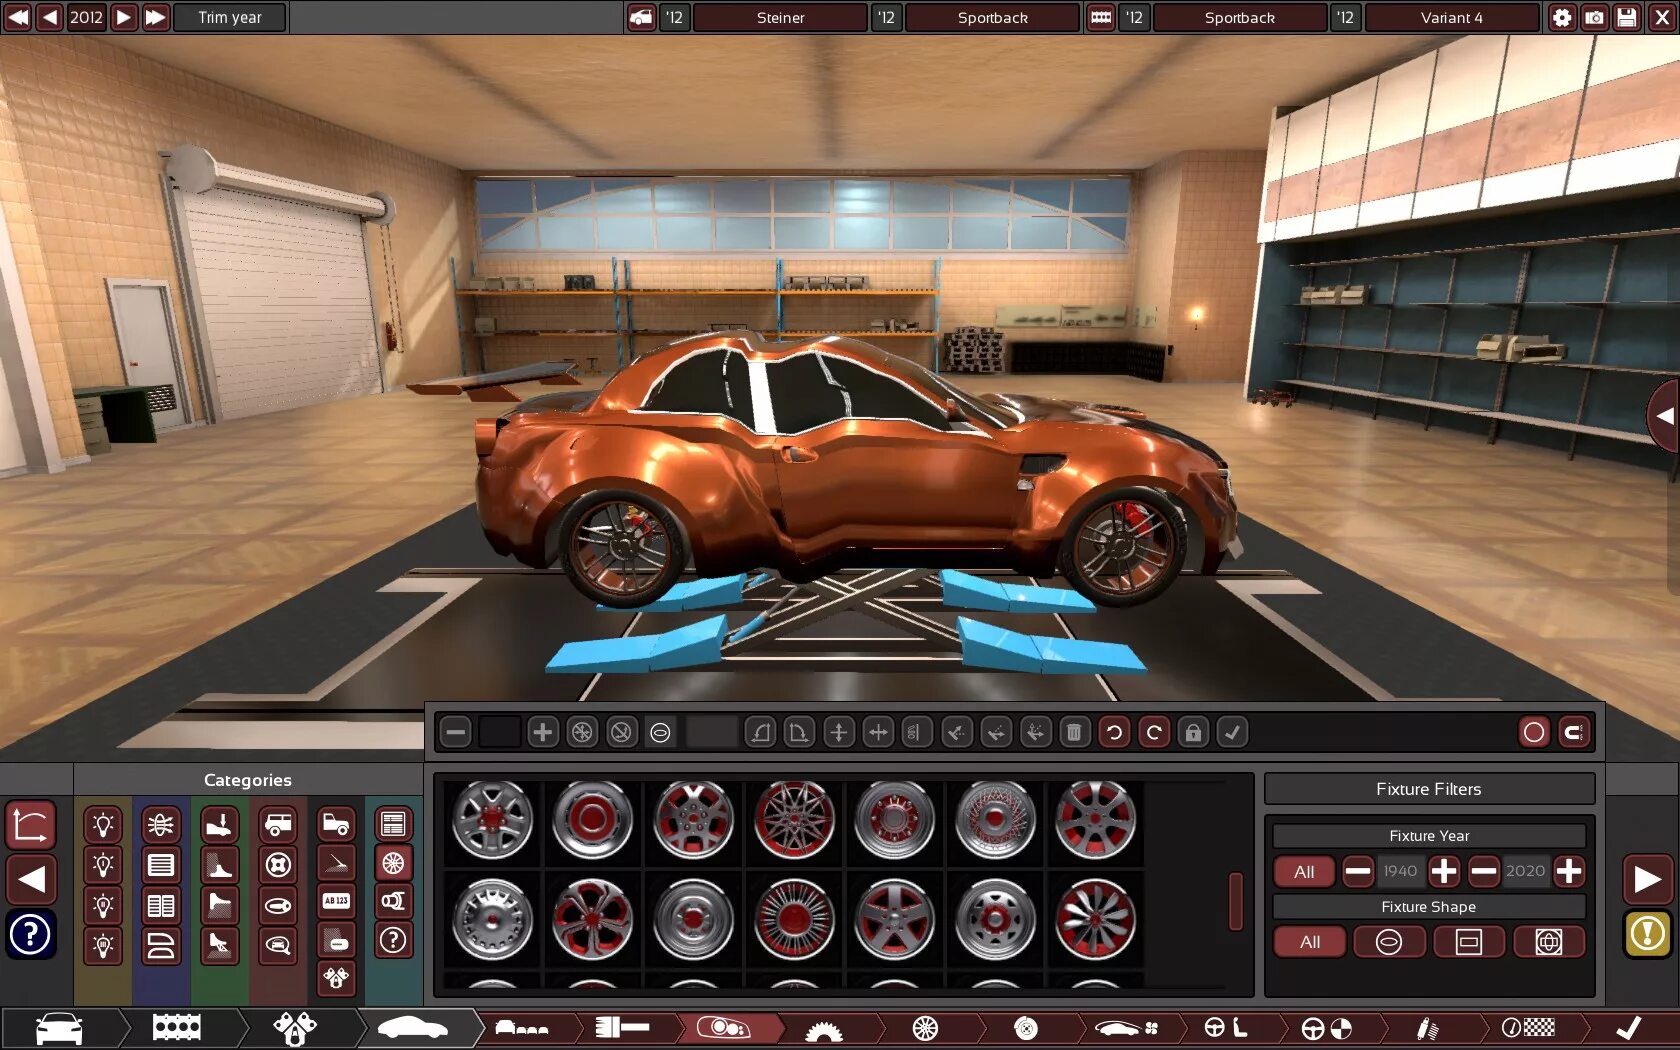Viewport: 1680px width, 1050px height.
Task: Click the plus button in fixture toolbar
Action: [542, 733]
